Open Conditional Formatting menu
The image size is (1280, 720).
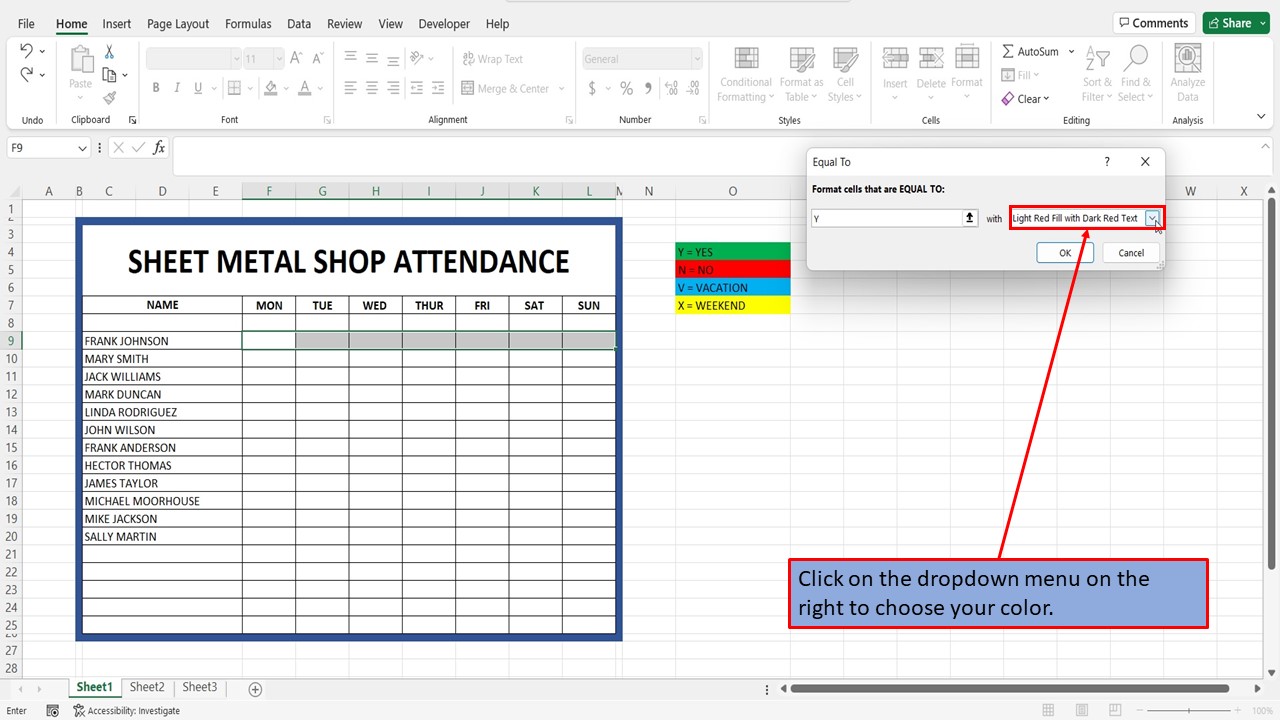click(746, 74)
